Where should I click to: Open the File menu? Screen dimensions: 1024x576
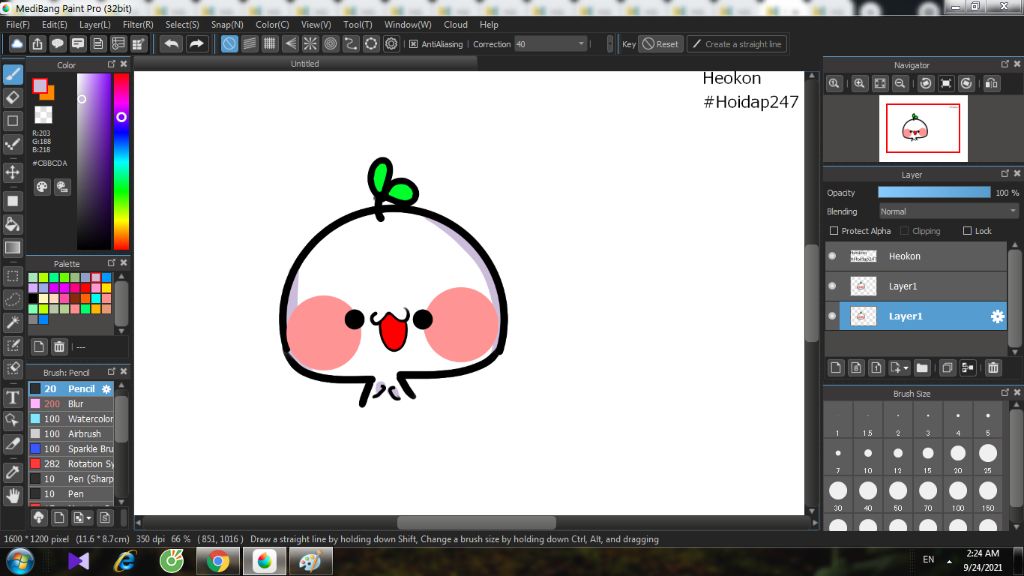click(18, 25)
